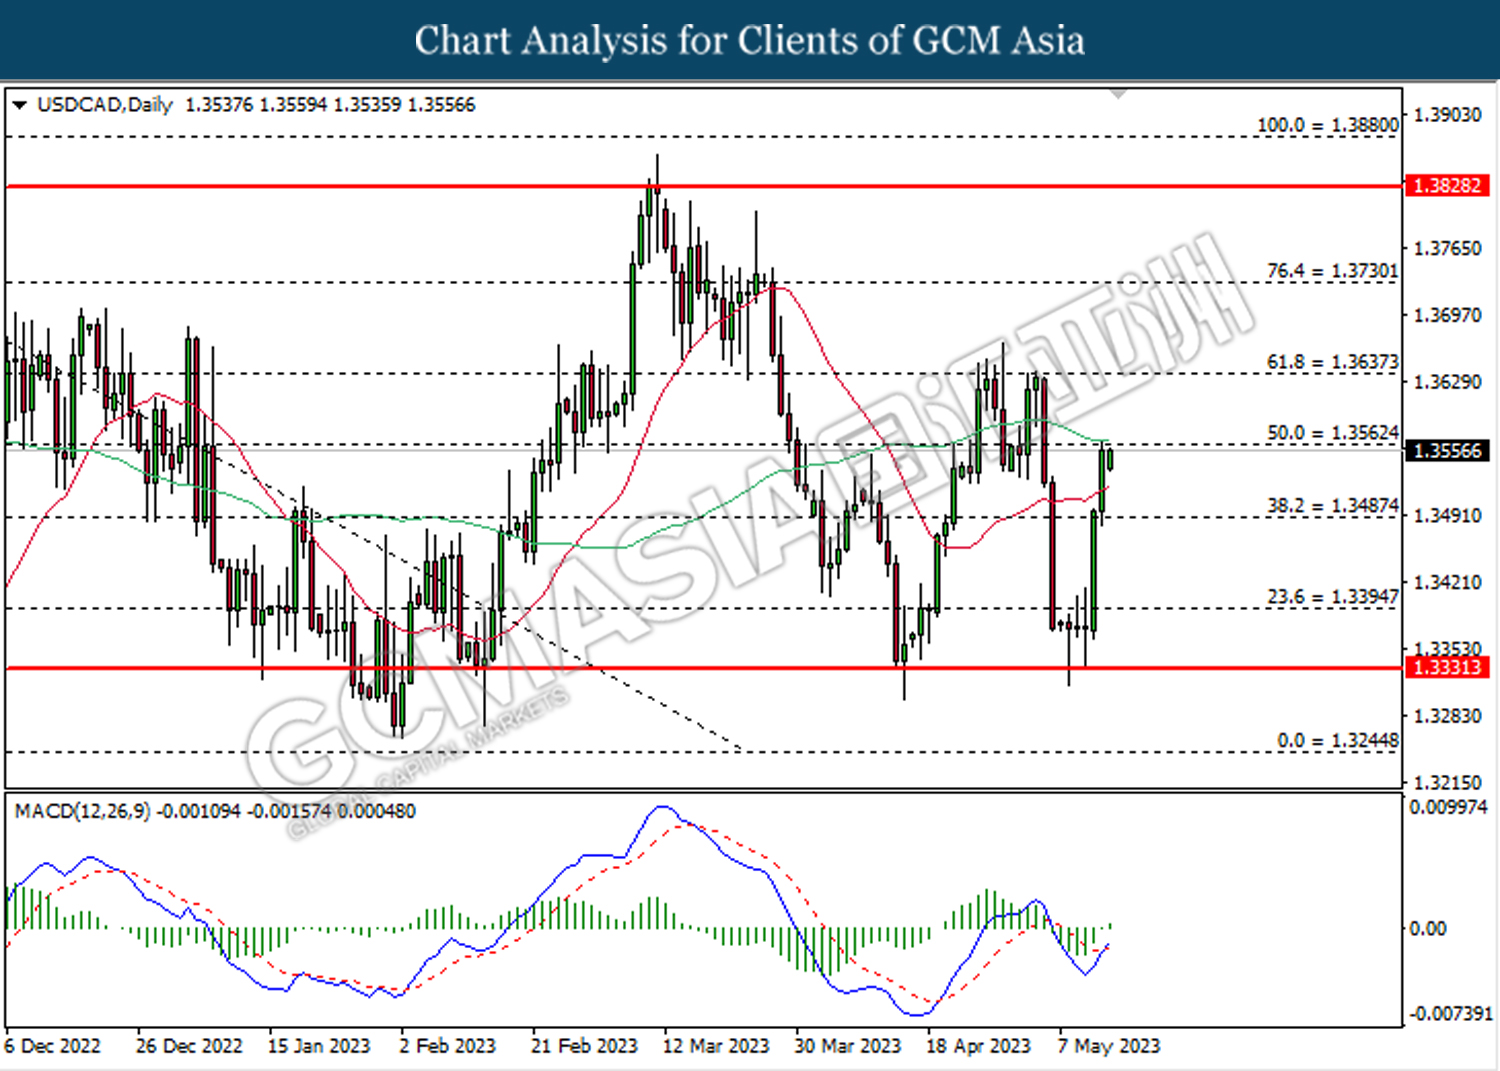The height and width of the screenshot is (1071, 1500).
Task: Open the USDCAD chart dropdown triangle
Action: pos(19,105)
